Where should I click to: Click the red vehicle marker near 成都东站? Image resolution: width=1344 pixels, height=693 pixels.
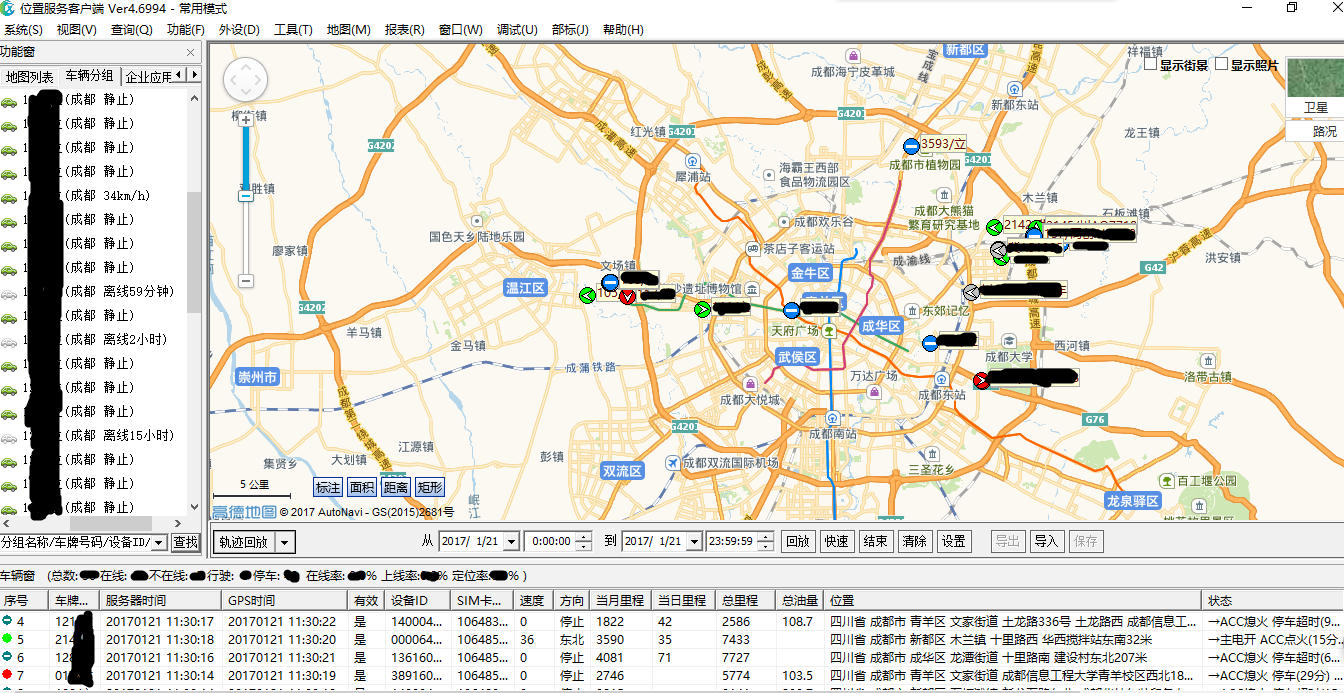click(x=981, y=379)
